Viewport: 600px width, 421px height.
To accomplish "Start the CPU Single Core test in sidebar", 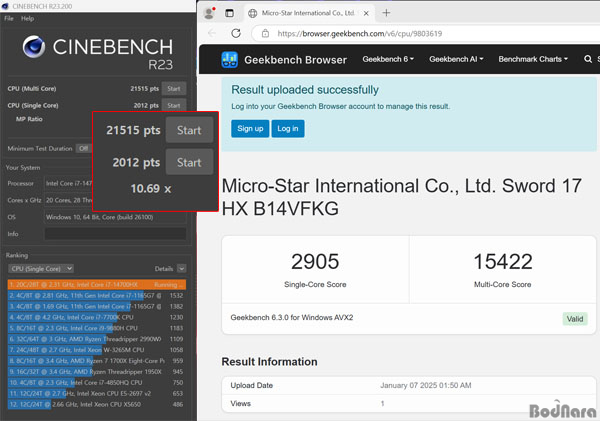I will point(174,105).
